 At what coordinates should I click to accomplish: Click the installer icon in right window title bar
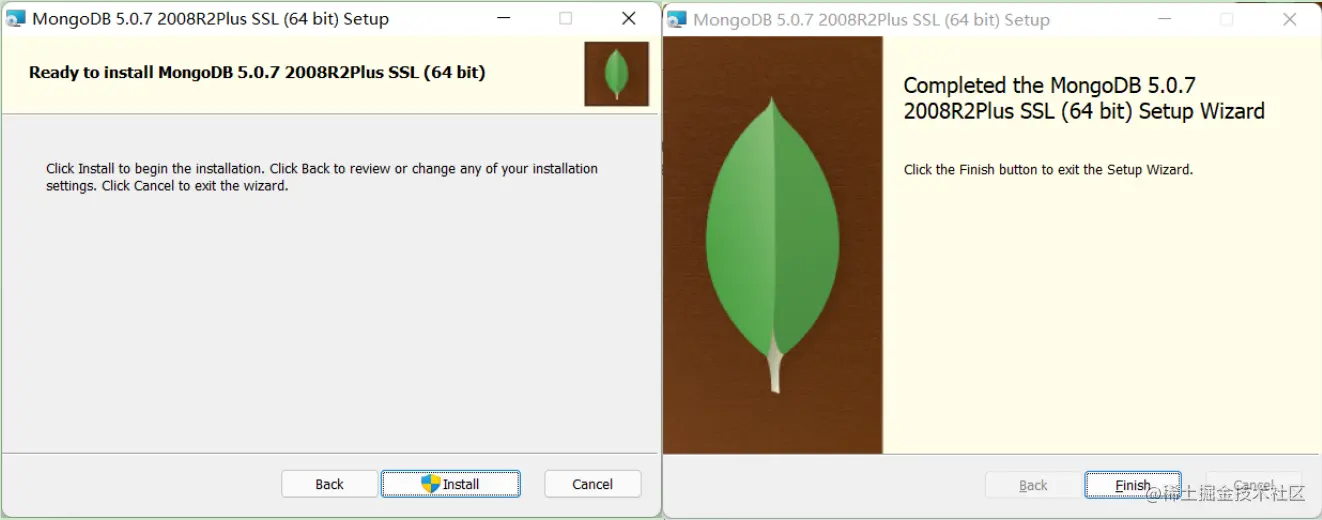pyautogui.click(x=677, y=19)
